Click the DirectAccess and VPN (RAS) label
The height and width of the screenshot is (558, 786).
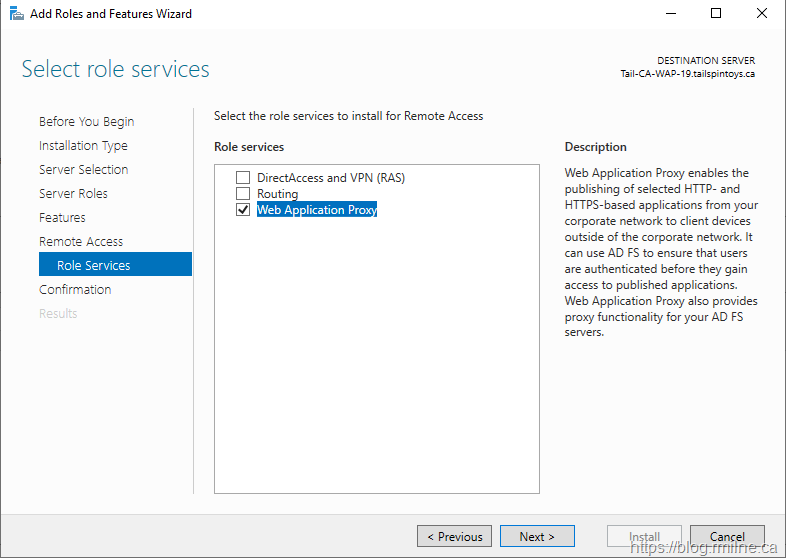[330, 178]
